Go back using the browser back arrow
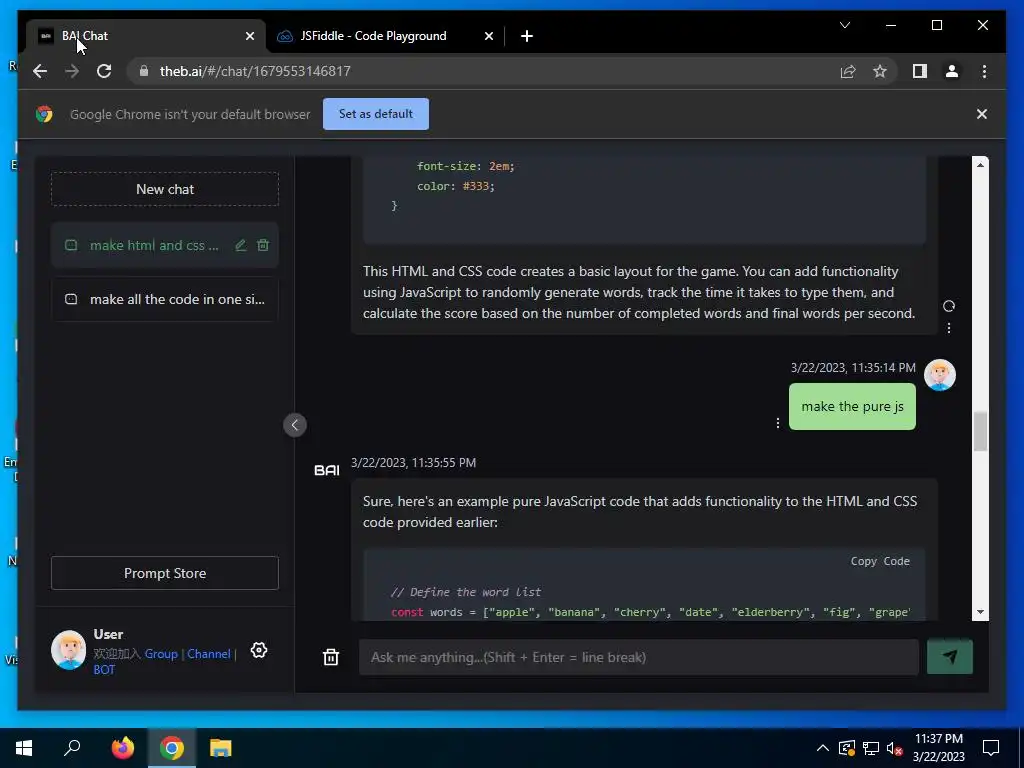This screenshot has height=768, width=1024. (40, 71)
